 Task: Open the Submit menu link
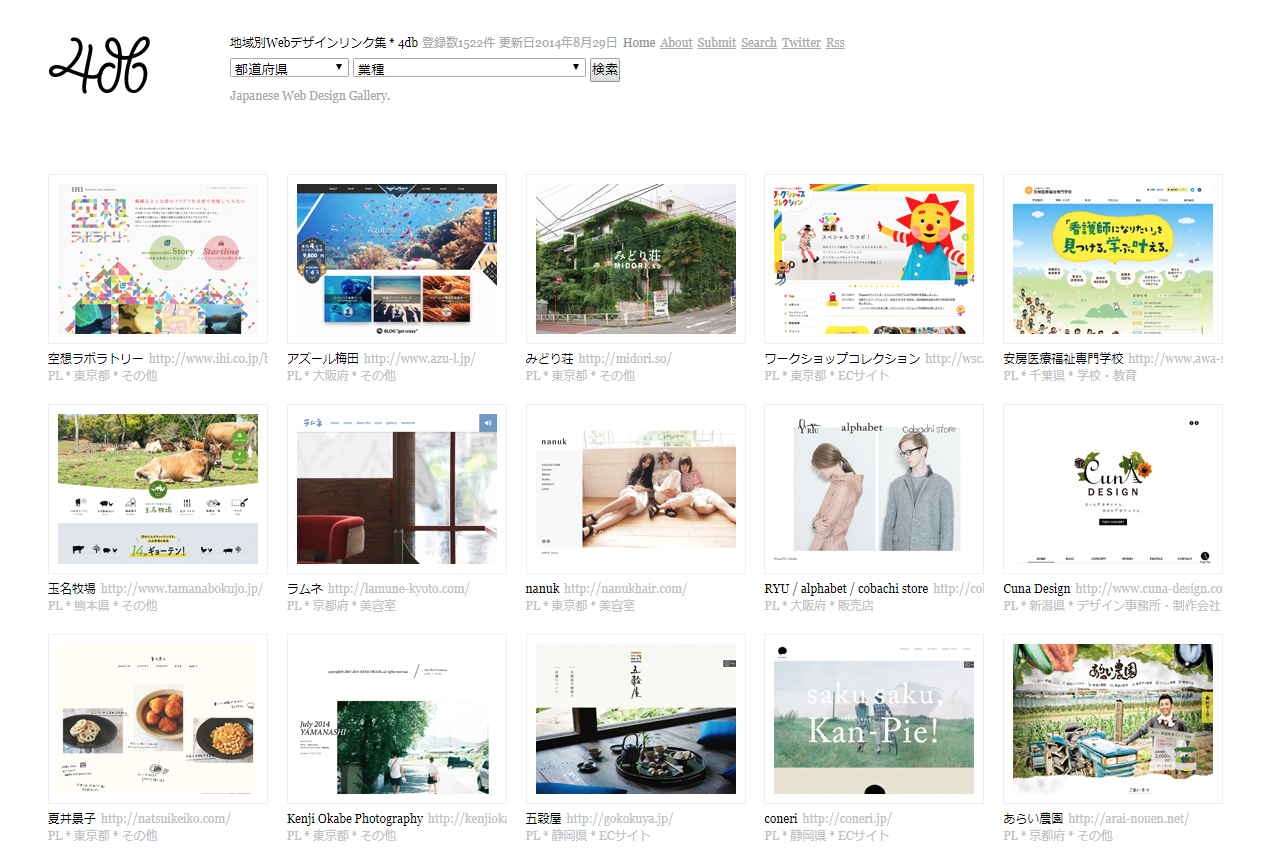pyautogui.click(x=717, y=43)
